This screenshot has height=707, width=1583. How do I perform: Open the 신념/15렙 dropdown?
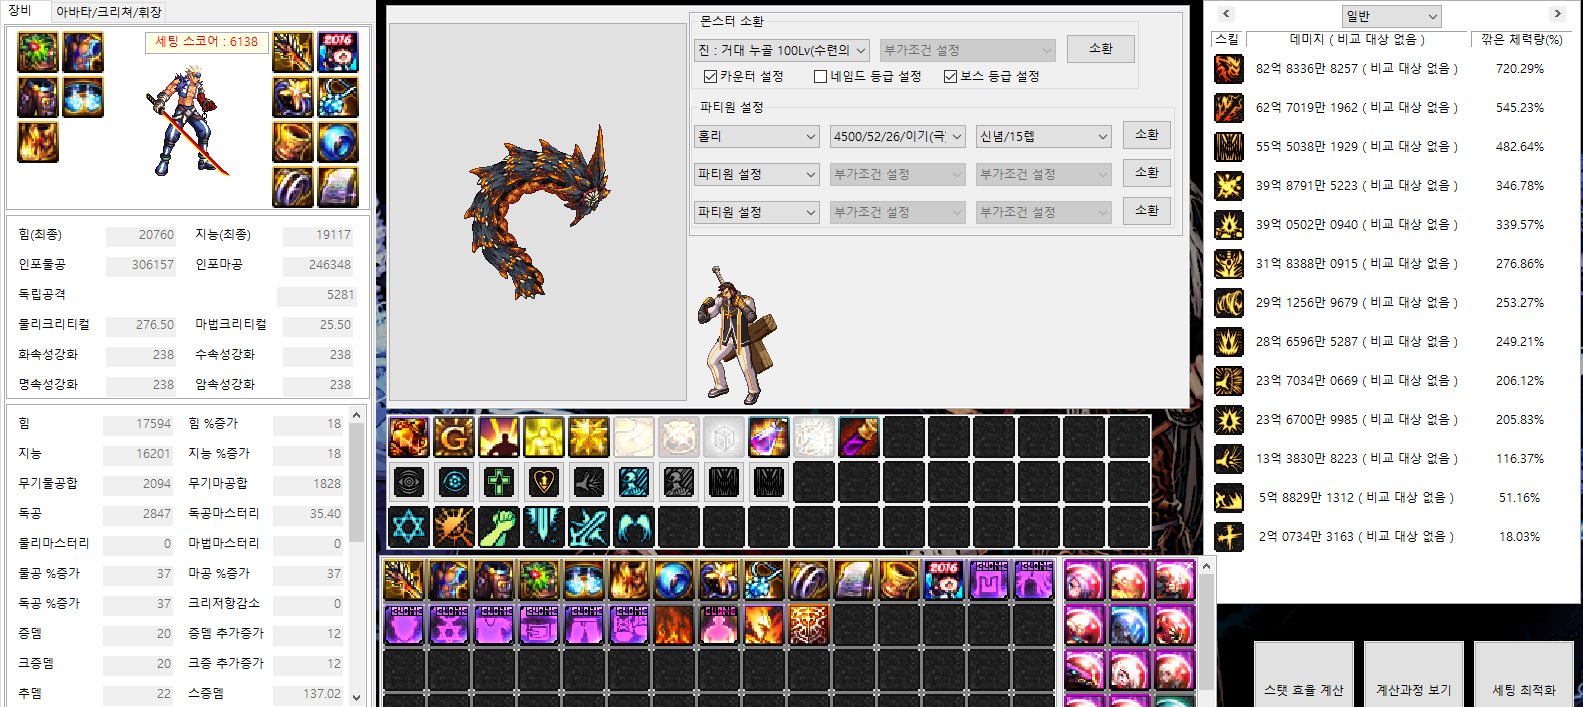pyautogui.click(x=1043, y=136)
